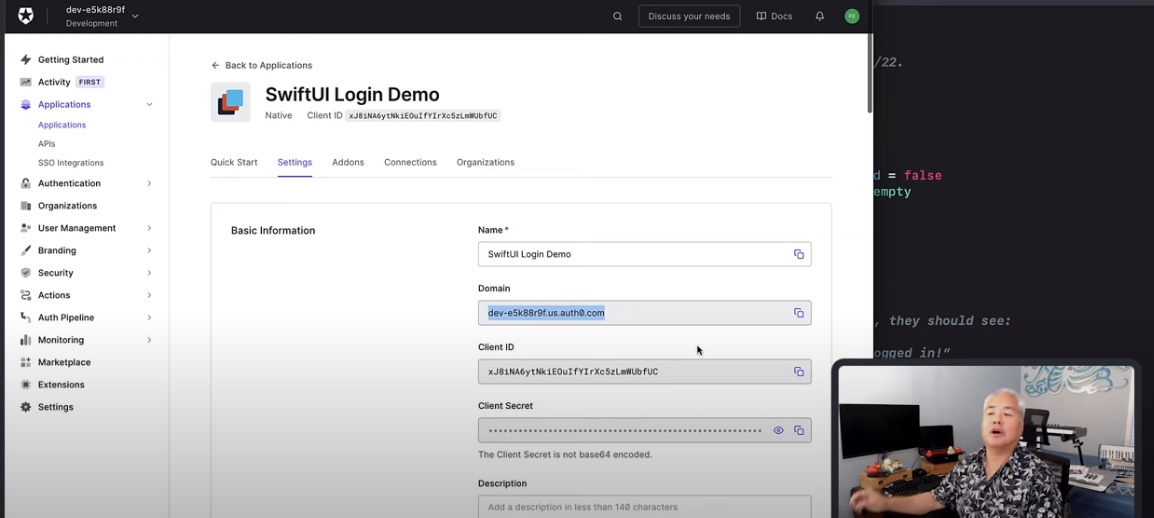Expand the Auth Pipeline section chevron
This screenshot has width=1154, height=518.
tap(149, 318)
